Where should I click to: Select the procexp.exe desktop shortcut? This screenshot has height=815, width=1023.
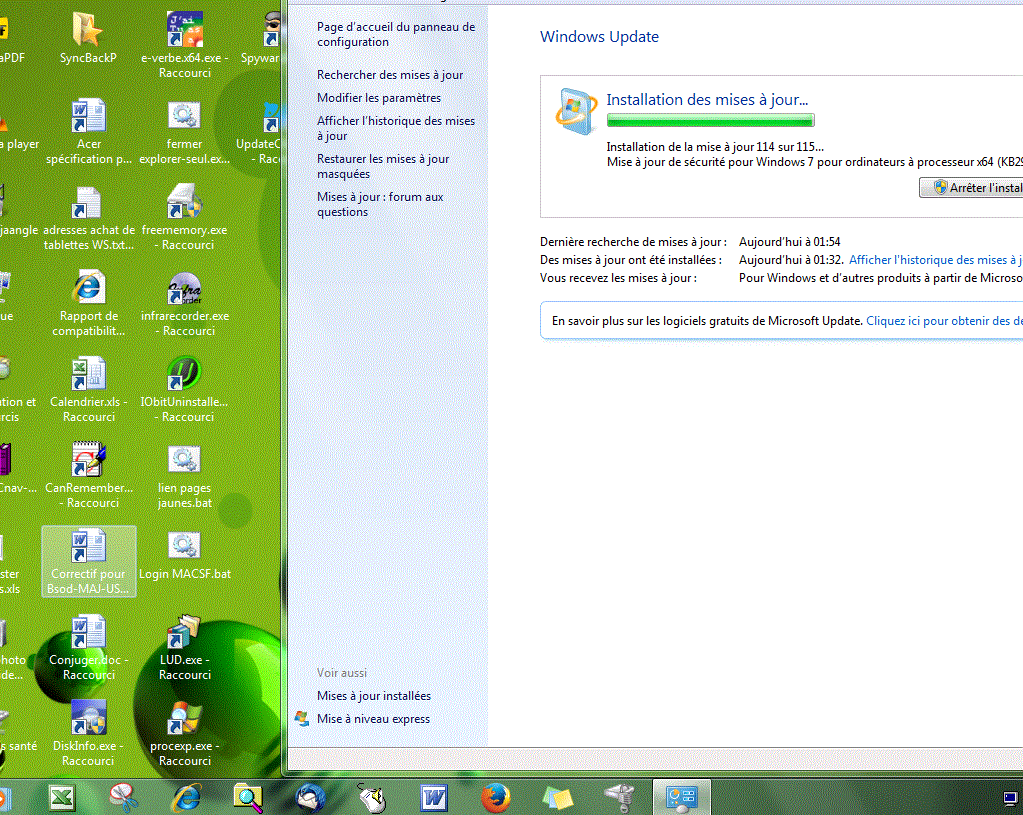(x=185, y=720)
